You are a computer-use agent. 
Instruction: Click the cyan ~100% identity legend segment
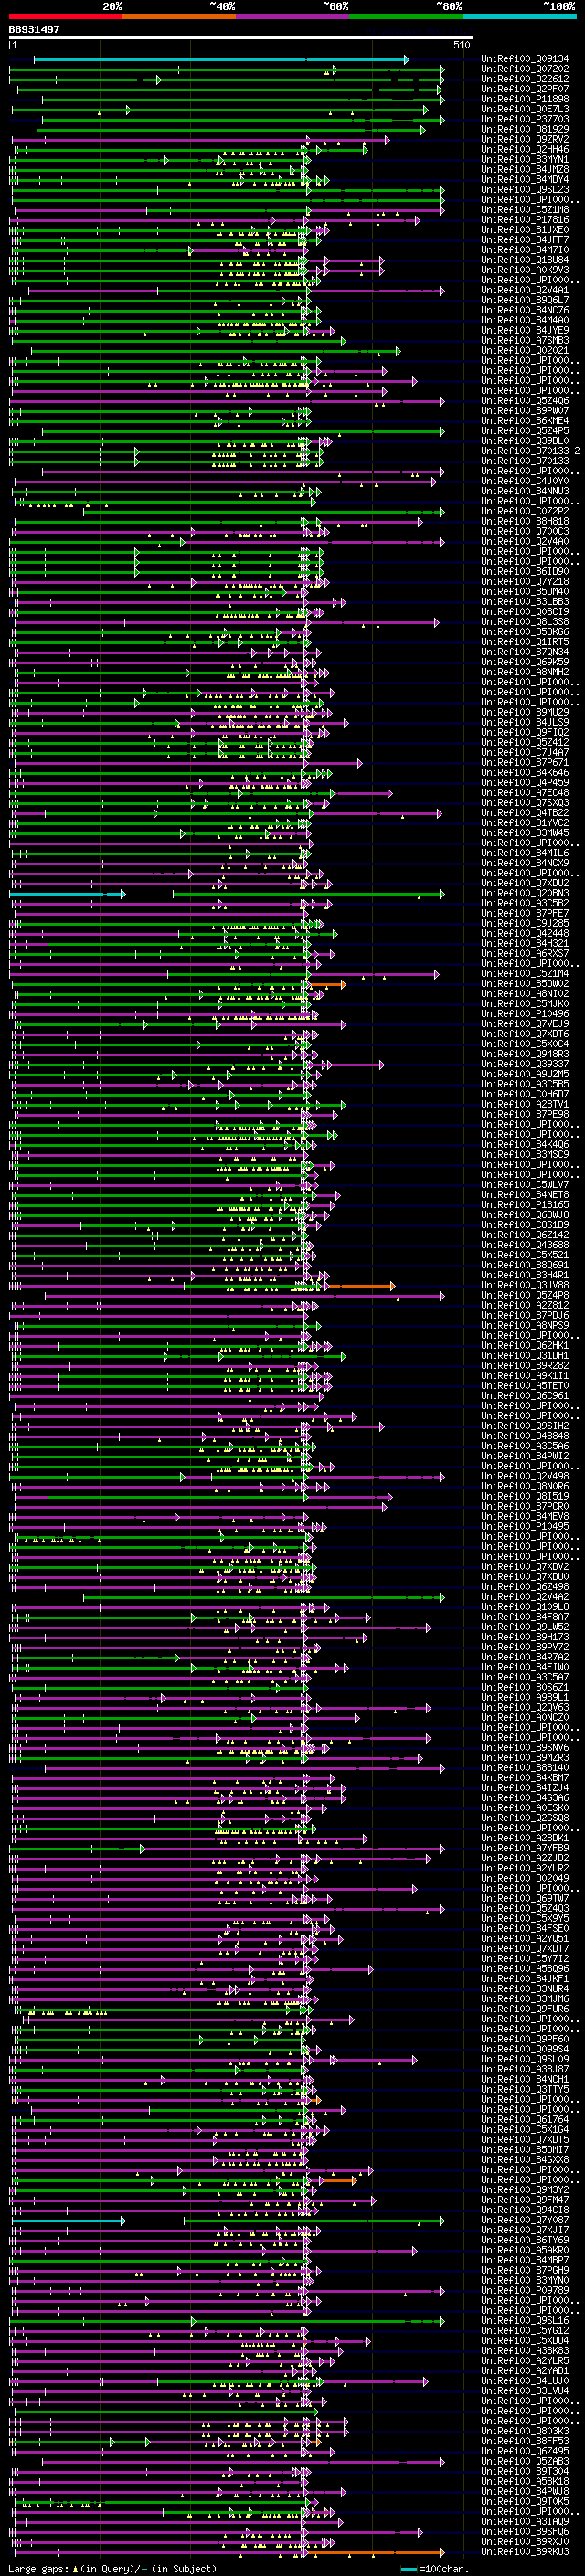[519, 17]
